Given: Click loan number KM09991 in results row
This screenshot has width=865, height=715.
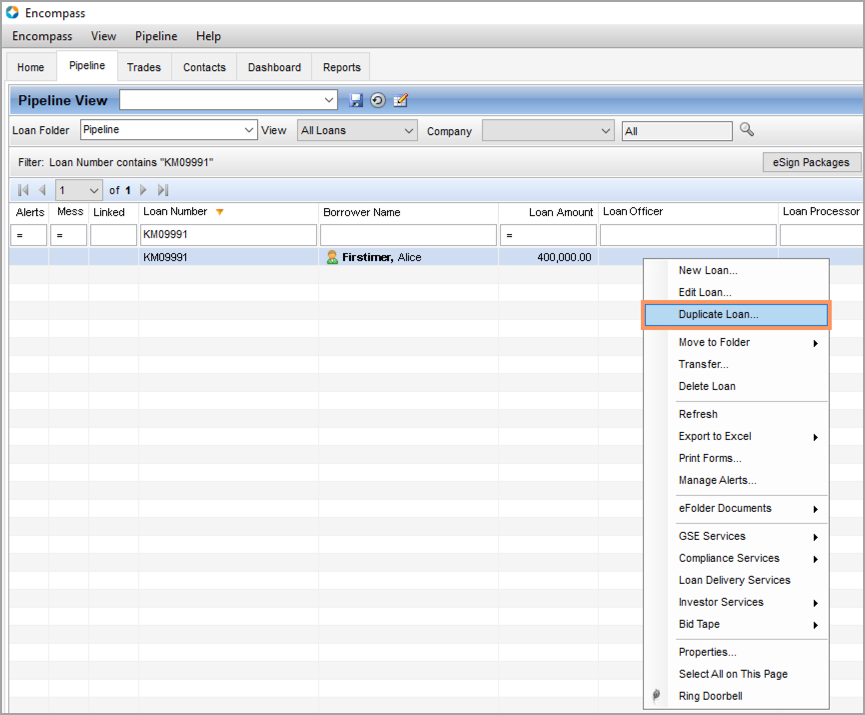Looking at the screenshot, I should pos(165,257).
